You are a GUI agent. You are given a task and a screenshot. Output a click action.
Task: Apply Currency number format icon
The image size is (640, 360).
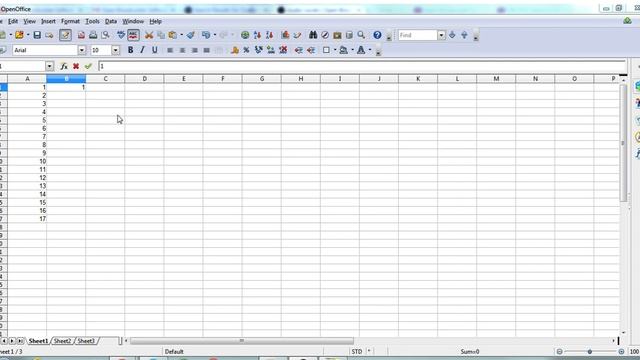click(235, 50)
